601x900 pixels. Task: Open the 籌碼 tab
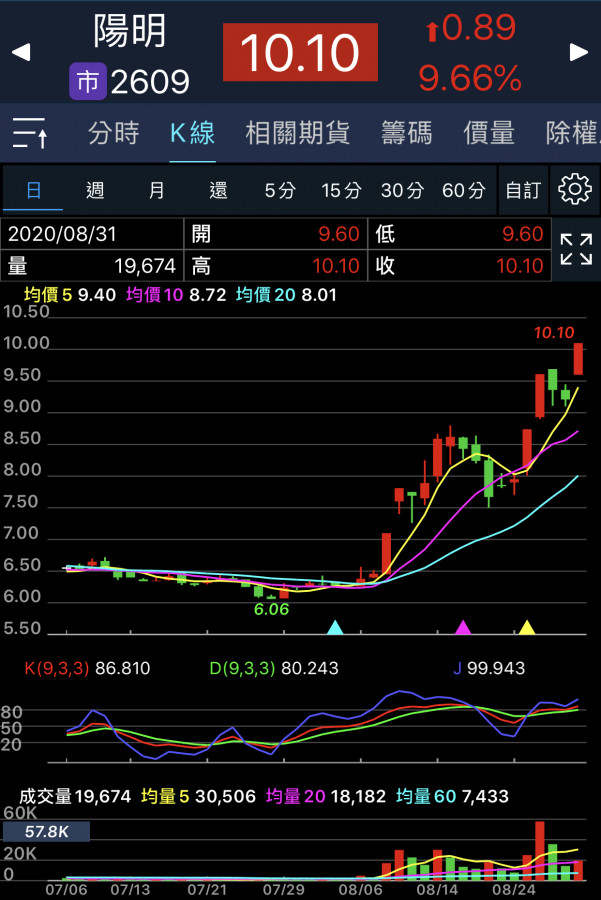[406, 133]
